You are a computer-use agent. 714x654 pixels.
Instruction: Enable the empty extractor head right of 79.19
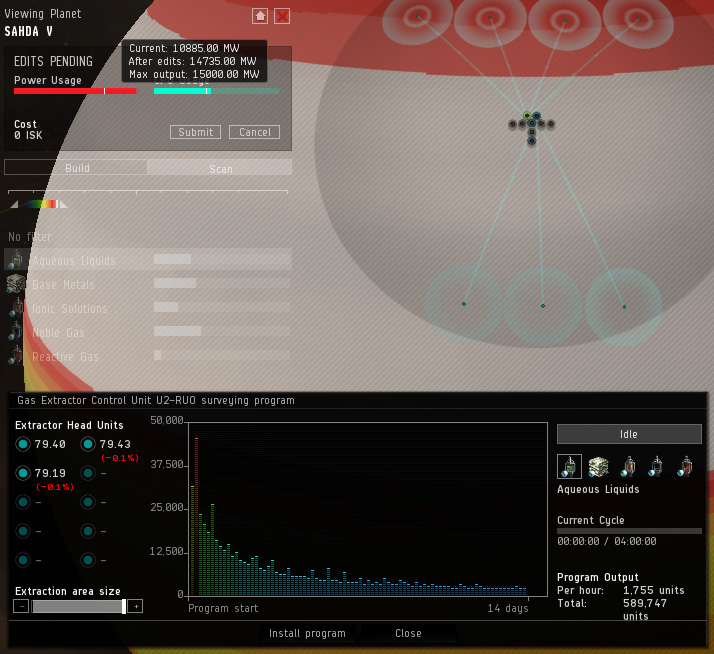click(88, 473)
